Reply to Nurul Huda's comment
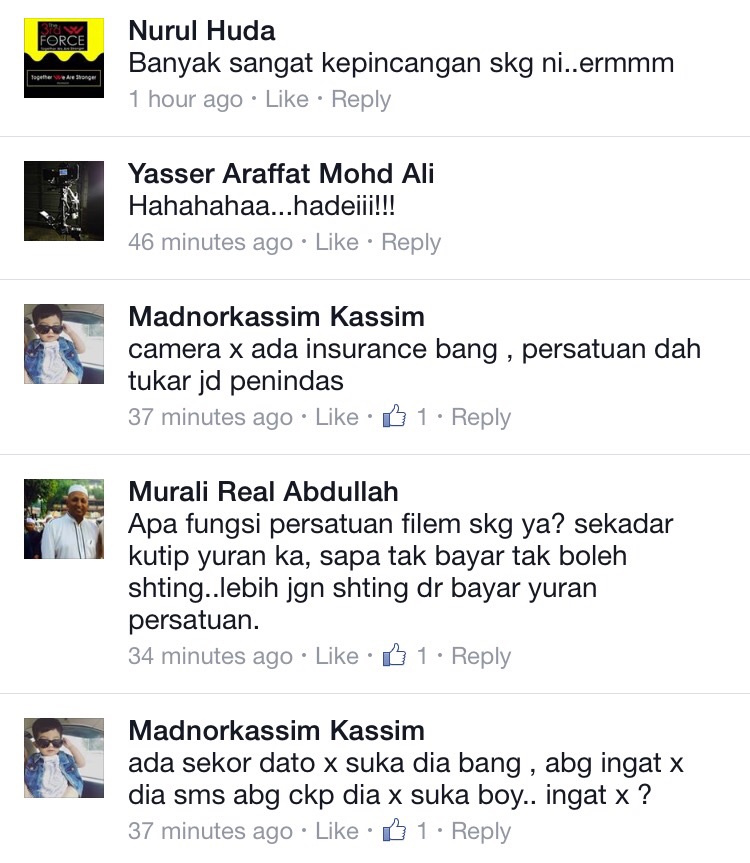Screen dimensions: 750x863 [x=361, y=100]
